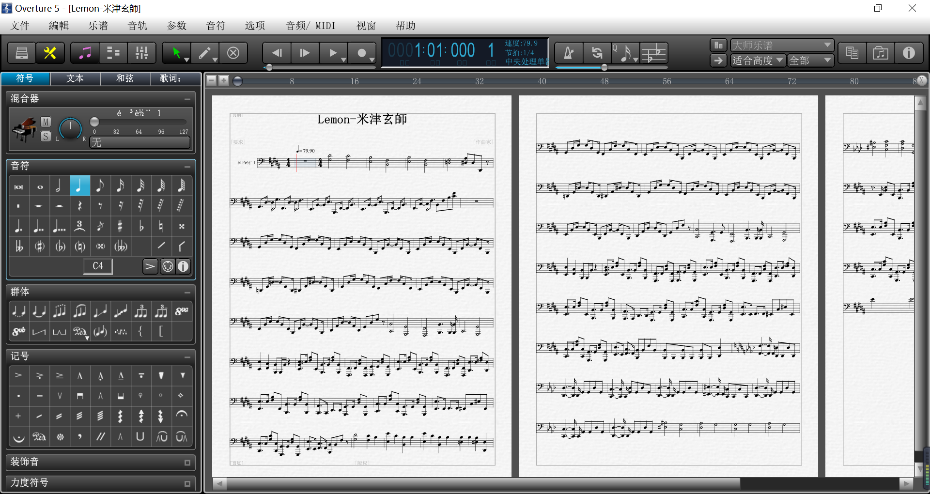Toggle the info button in note palette
The image size is (930, 494).
coord(183,267)
